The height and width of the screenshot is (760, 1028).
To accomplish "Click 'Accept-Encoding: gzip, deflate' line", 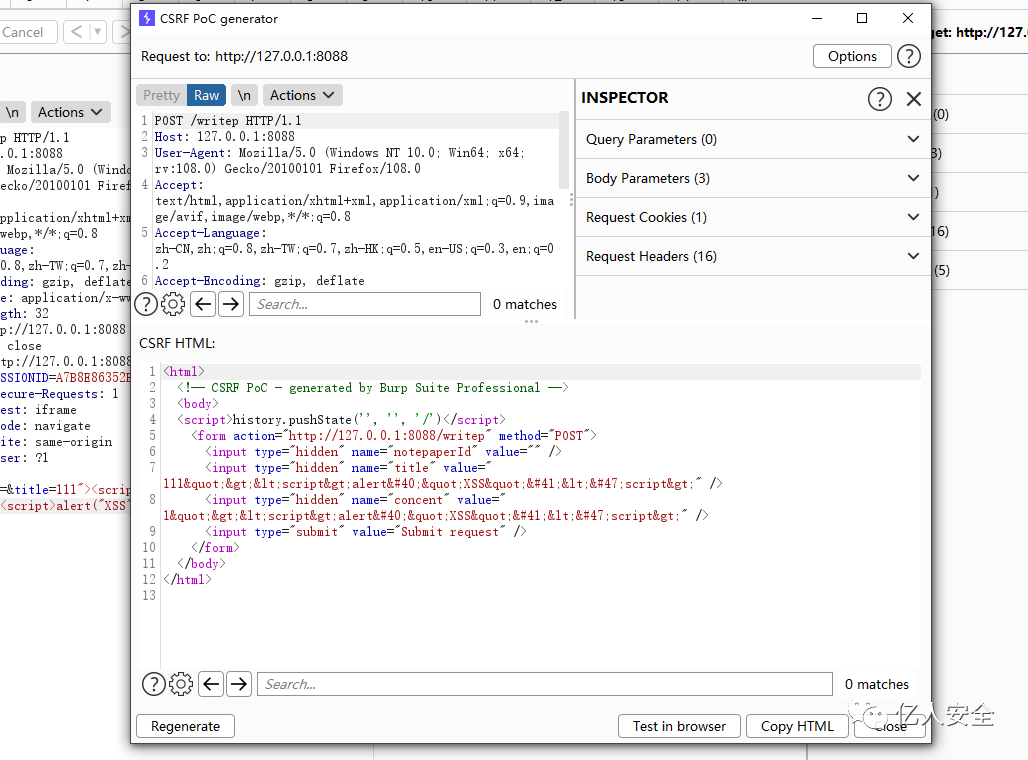I will click(x=260, y=281).
